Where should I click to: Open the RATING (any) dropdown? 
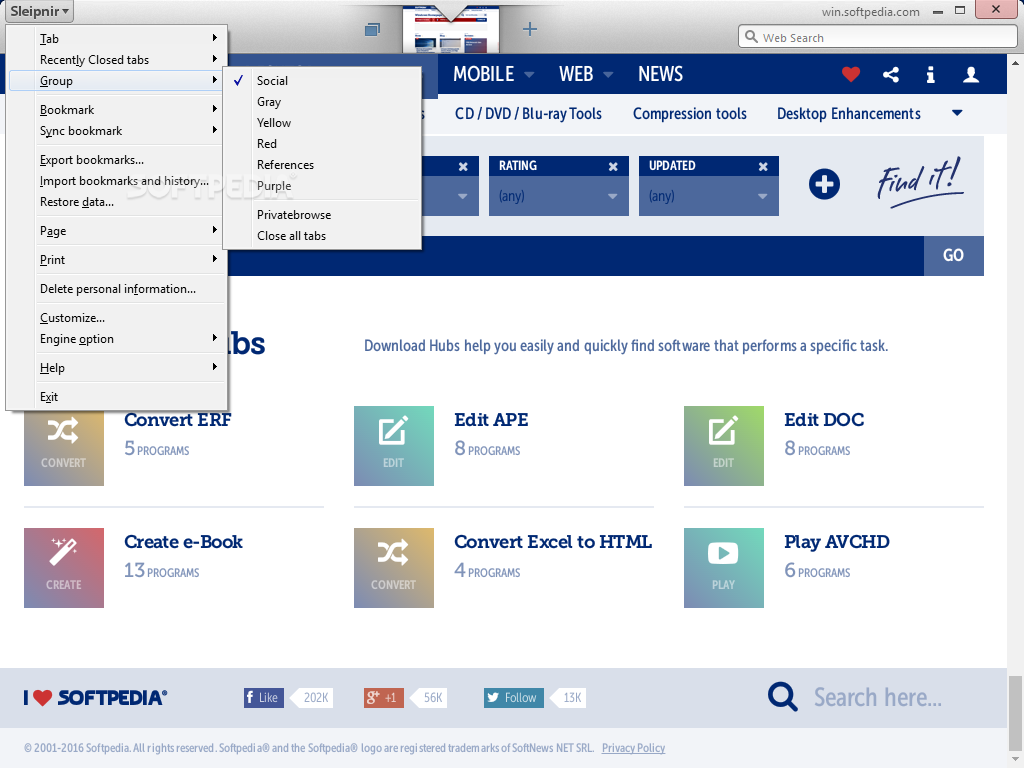point(559,196)
